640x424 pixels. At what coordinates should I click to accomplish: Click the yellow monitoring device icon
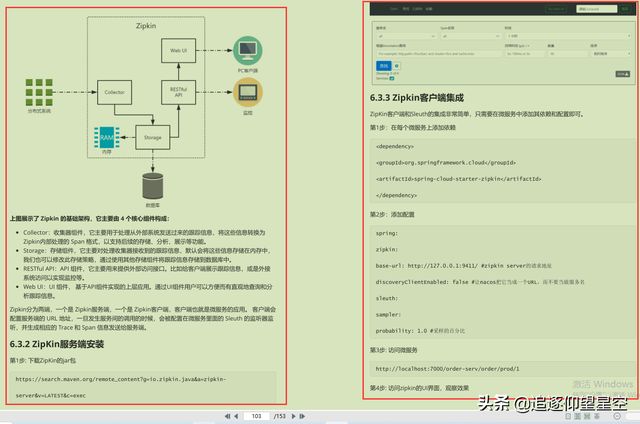pos(248,92)
